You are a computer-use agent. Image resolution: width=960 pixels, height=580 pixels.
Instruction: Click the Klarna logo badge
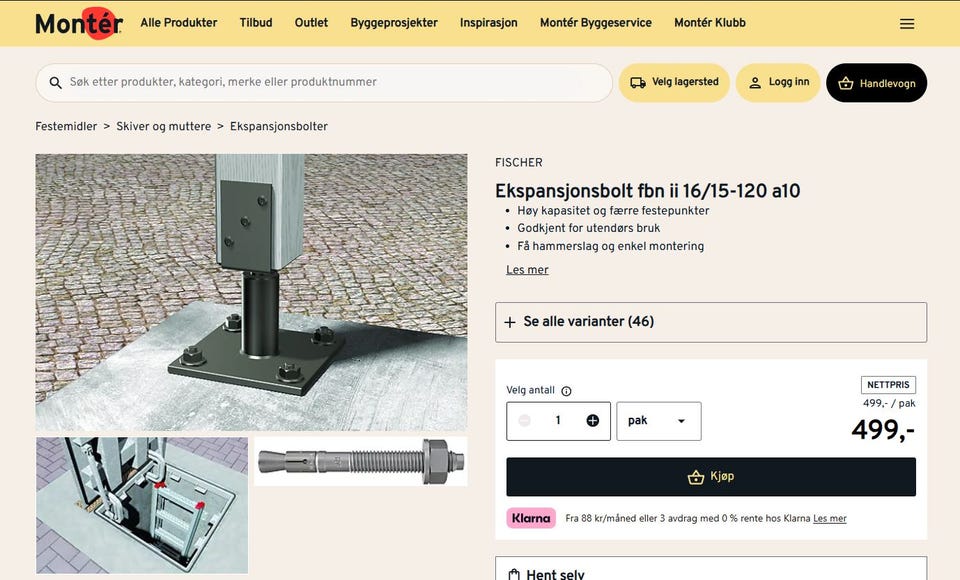pyautogui.click(x=531, y=518)
